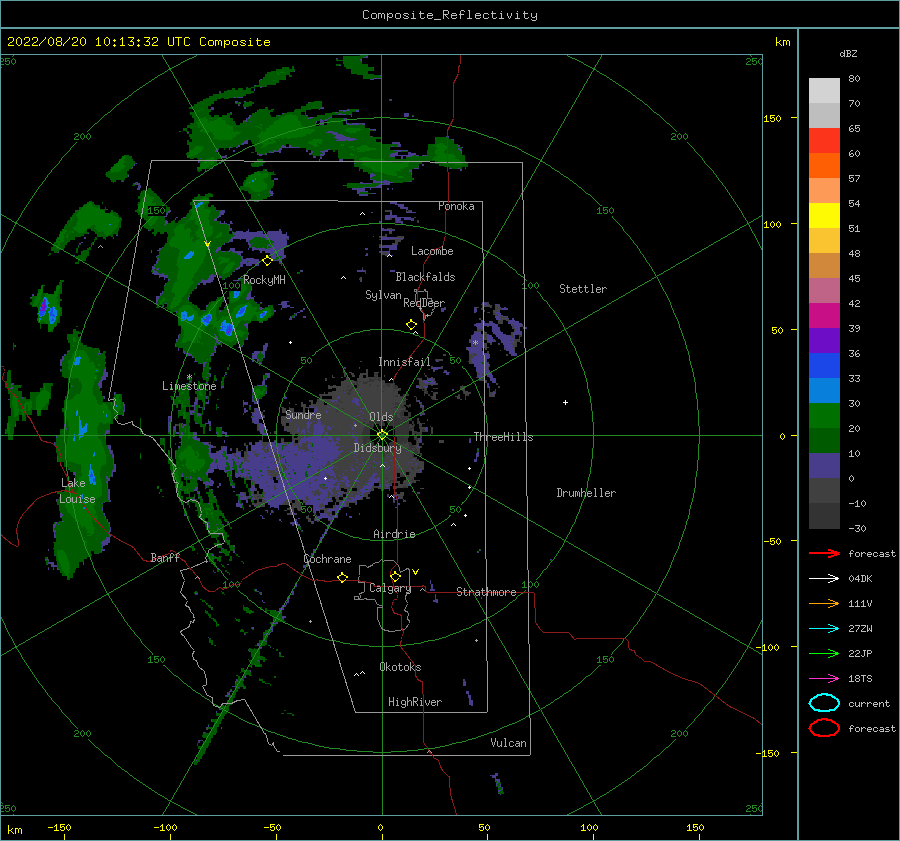Click the RockyMH label

(x=264, y=280)
